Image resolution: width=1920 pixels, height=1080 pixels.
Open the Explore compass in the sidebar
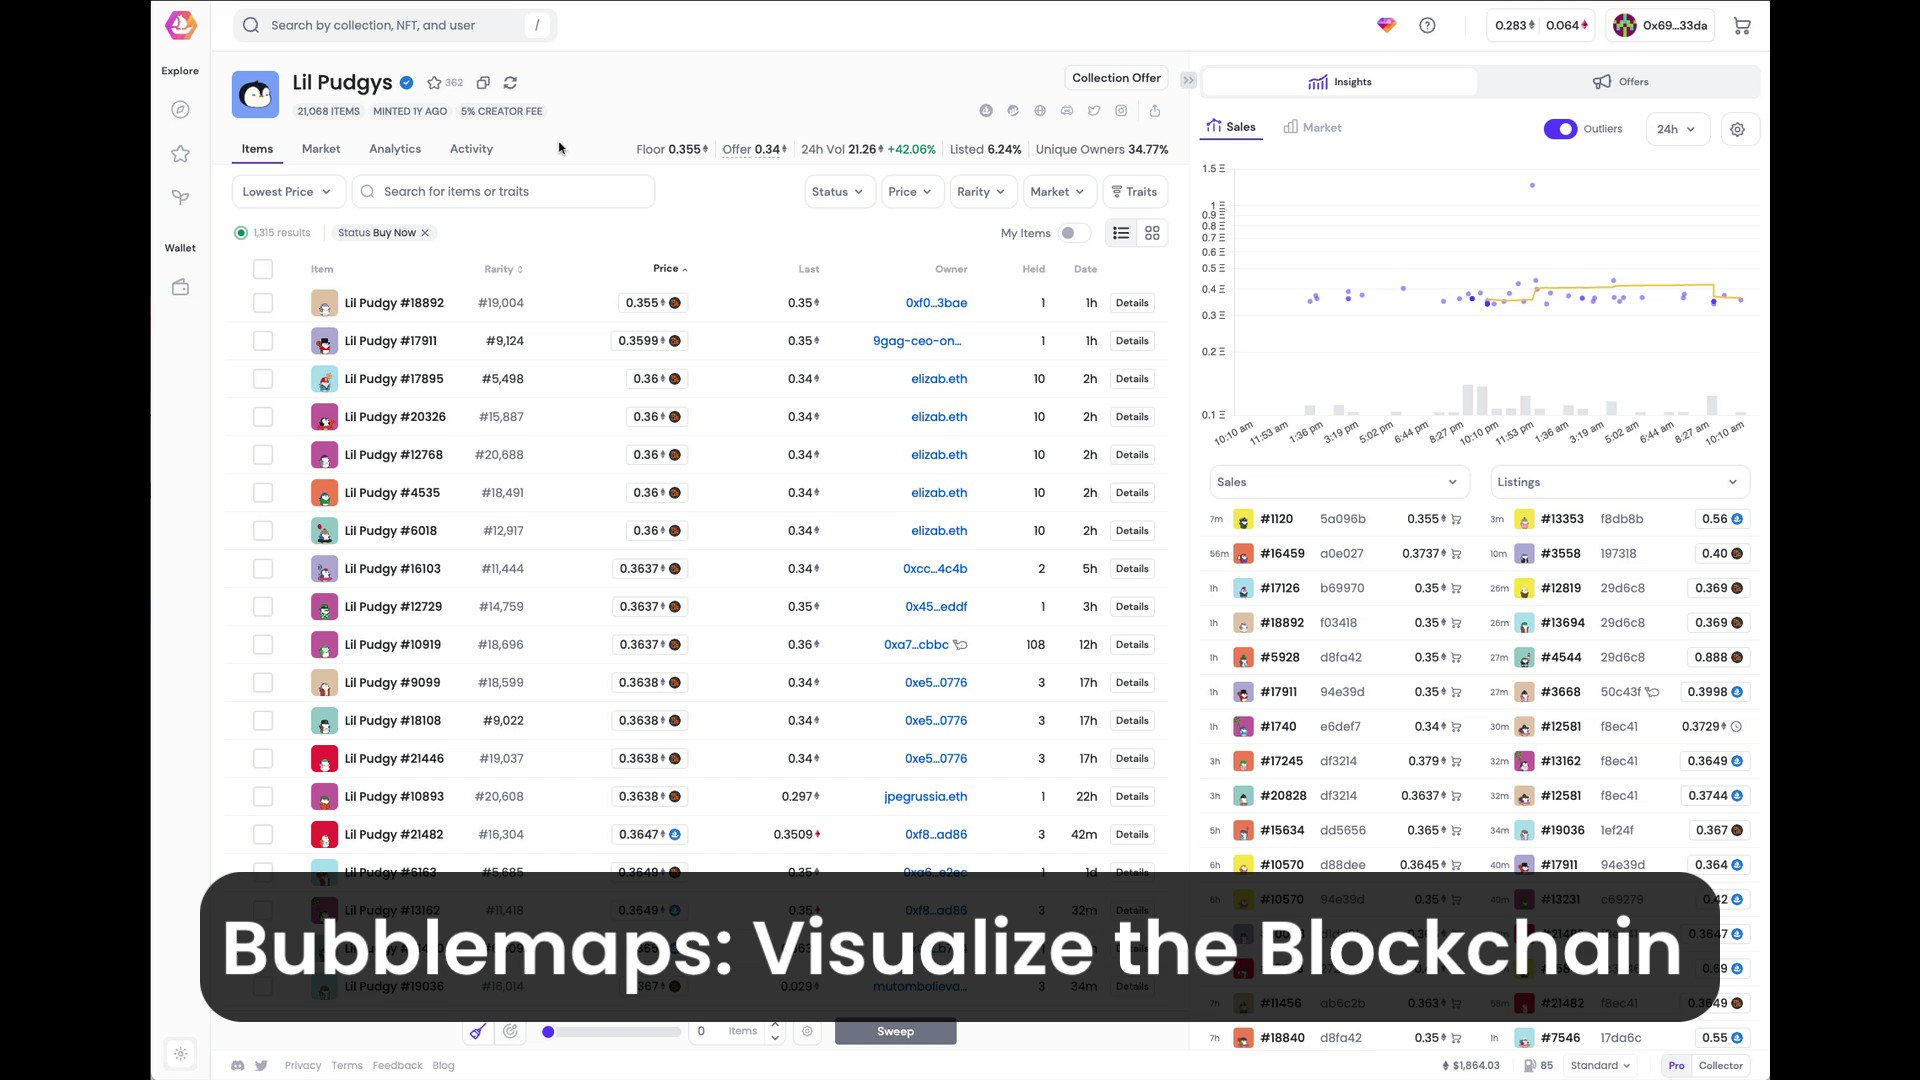pyautogui.click(x=180, y=109)
